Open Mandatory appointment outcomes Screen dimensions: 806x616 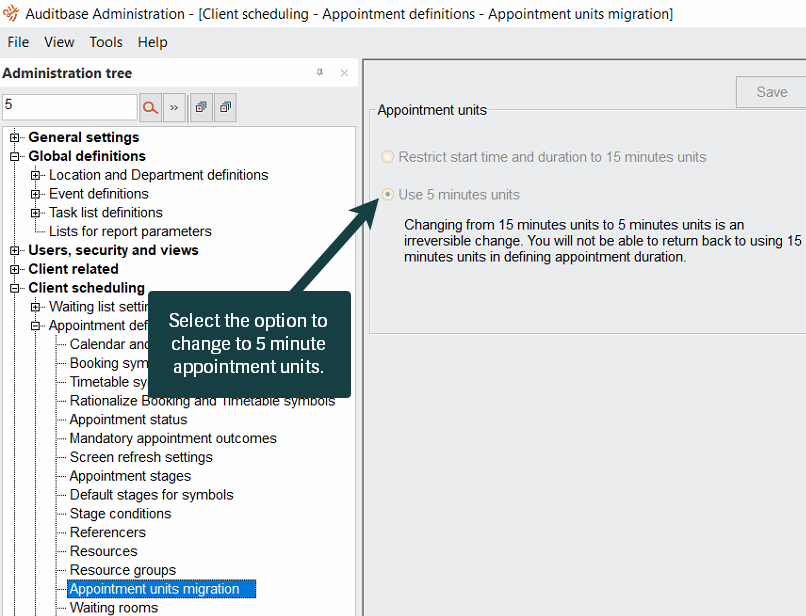click(173, 438)
